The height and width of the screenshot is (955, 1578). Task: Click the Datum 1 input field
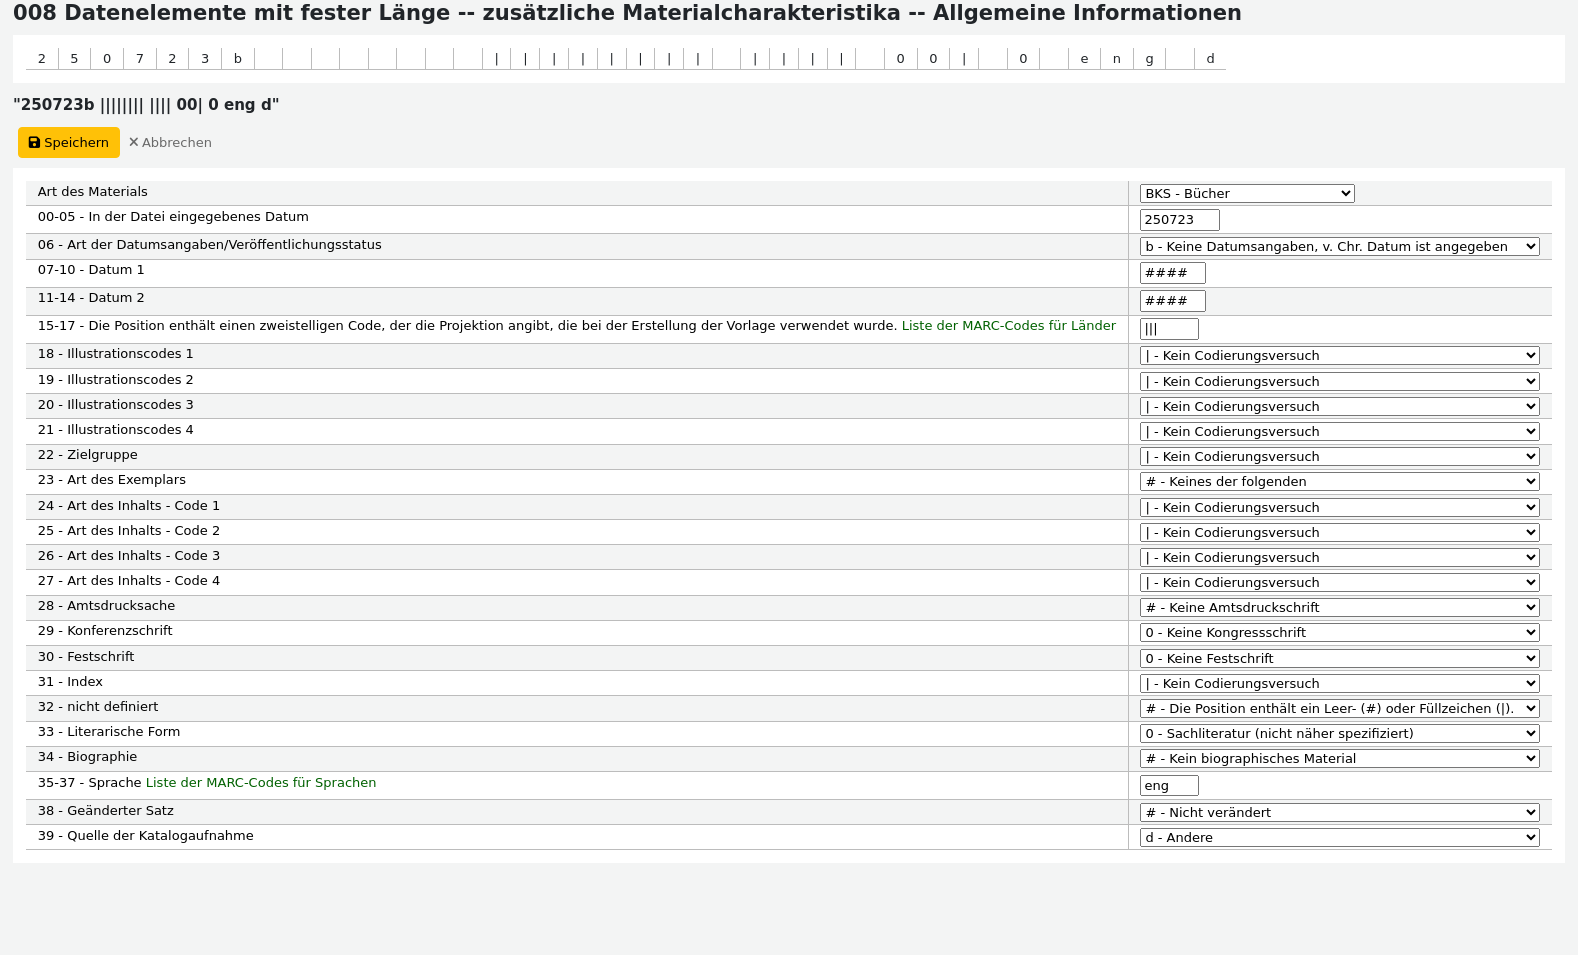[1172, 273]
